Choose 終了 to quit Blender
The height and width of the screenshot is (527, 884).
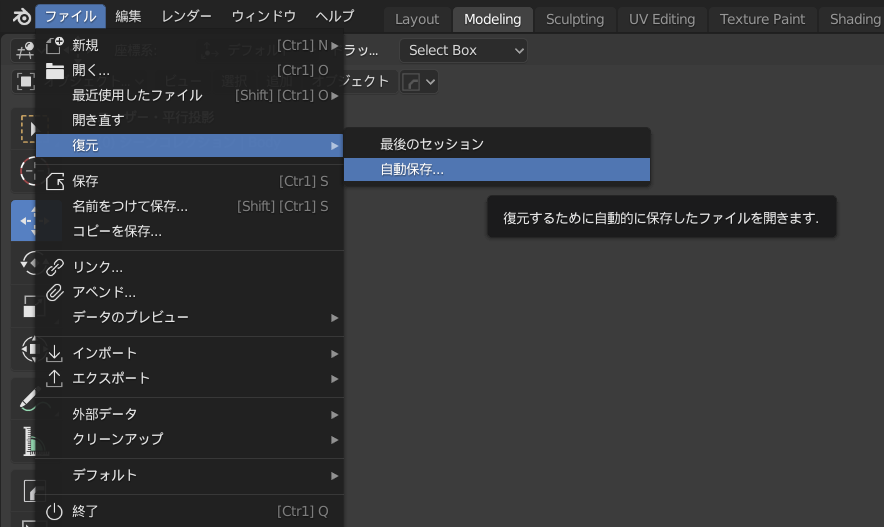click(x=189, y=511)
